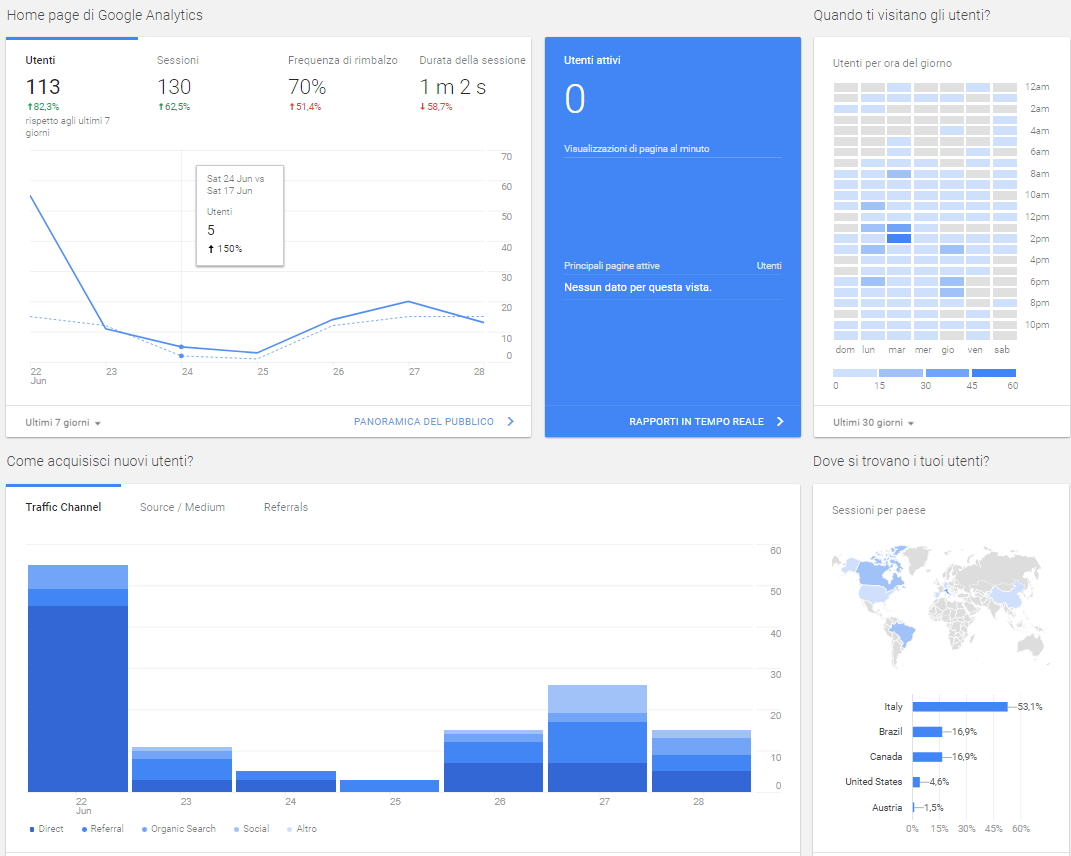This screenshot has width=1071, height=856.
Task: Open the Ultimi 30 giorni dropdown
Action: pyautogui.click(x=873, y=423)
